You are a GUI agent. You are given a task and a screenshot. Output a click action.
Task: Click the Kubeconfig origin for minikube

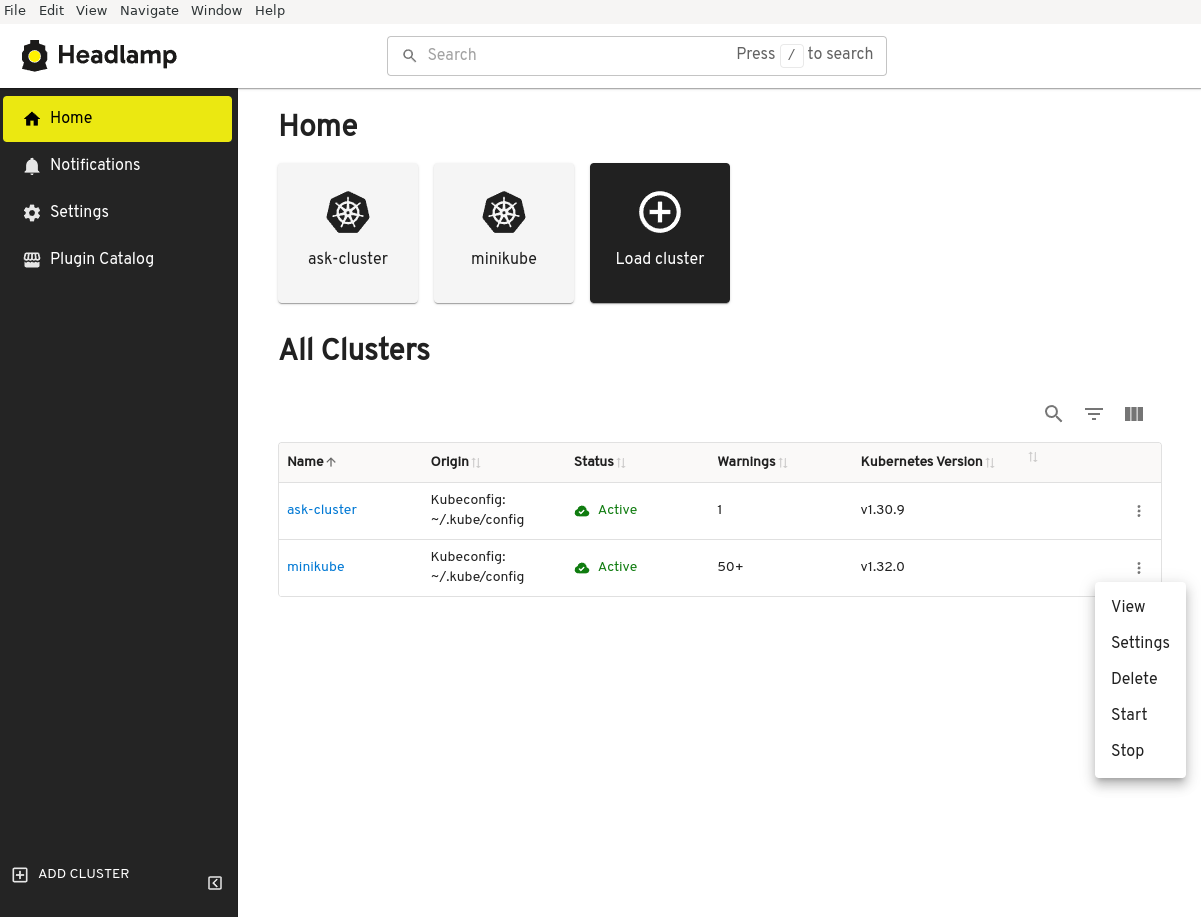pos(478,567)
